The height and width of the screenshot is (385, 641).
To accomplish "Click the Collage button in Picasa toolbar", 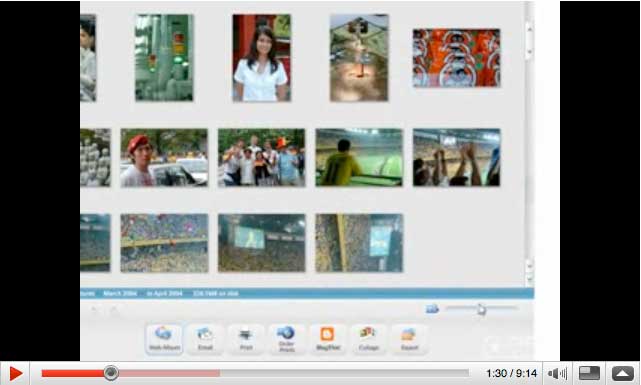I will 368,339.
